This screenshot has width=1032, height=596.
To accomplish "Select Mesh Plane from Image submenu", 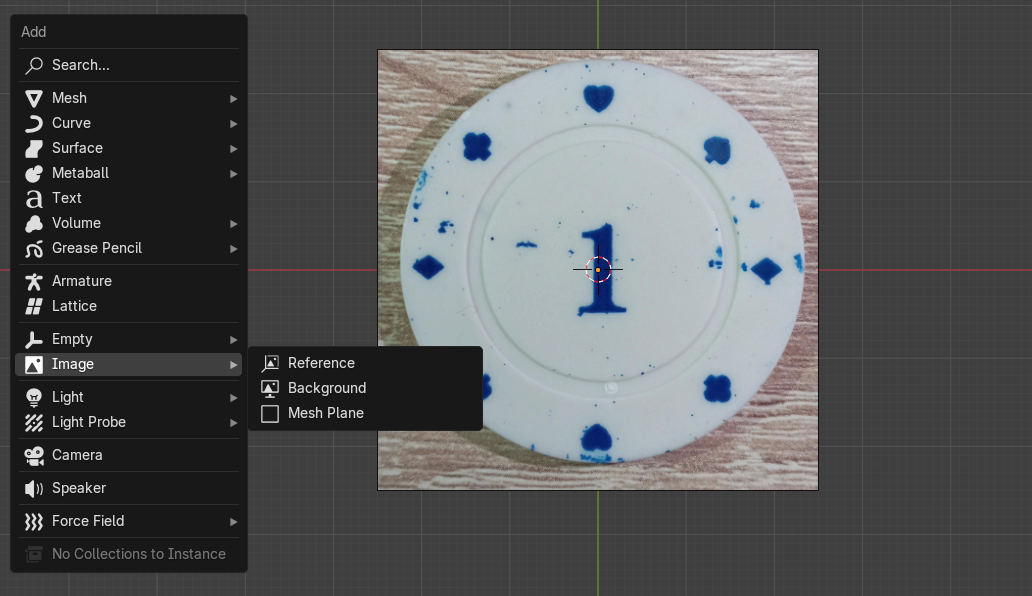I will click(x=325, y=413).
